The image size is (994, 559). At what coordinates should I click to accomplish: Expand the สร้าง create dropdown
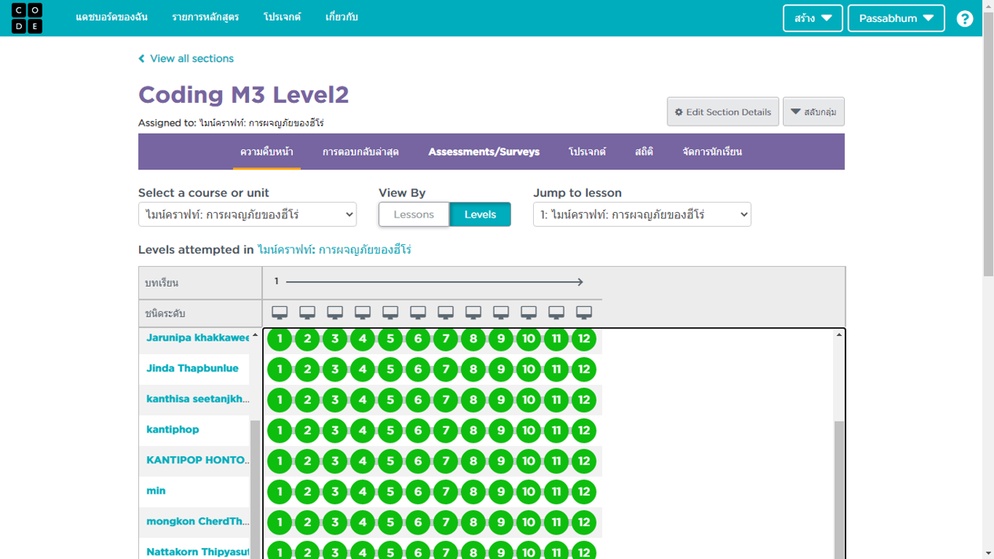[812, 18]
